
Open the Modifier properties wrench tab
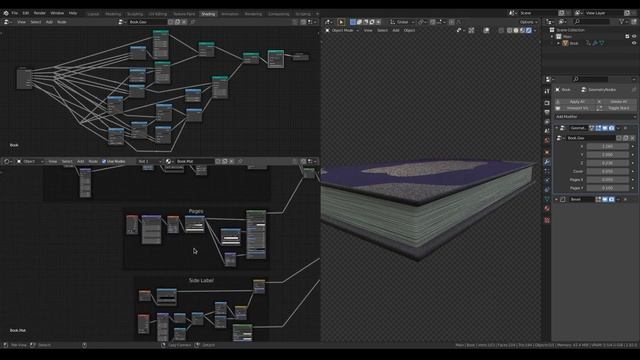coord(547,162)
